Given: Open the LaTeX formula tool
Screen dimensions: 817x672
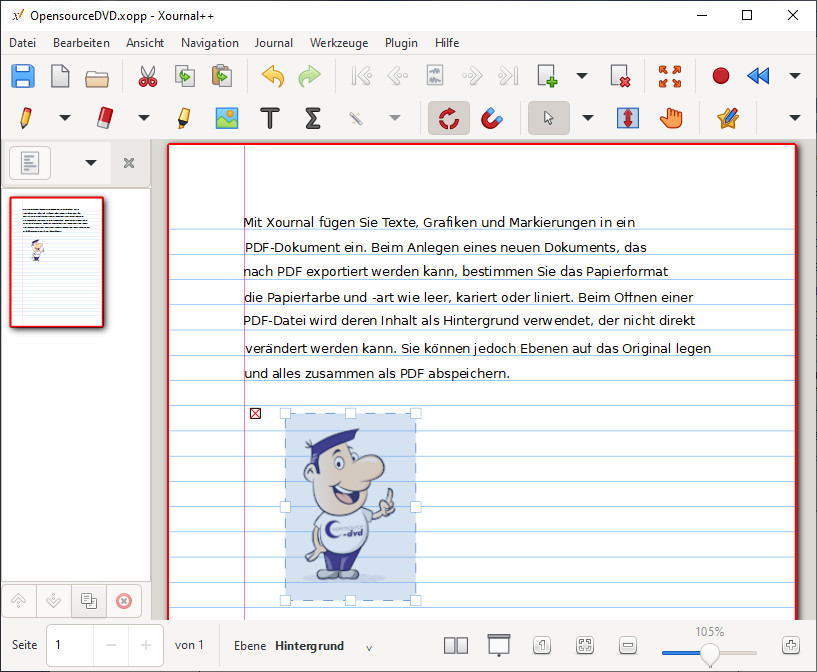Looking at the screenshot, I should pos(312,118).
